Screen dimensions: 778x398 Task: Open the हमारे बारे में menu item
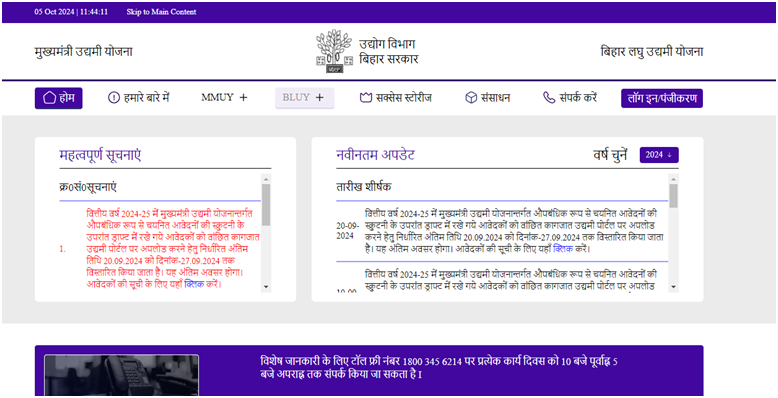(x=139, y=98)
